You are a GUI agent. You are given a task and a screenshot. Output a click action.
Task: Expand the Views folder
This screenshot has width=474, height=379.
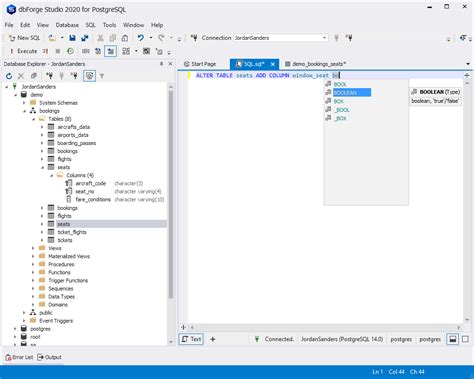(x=33, y=248)
